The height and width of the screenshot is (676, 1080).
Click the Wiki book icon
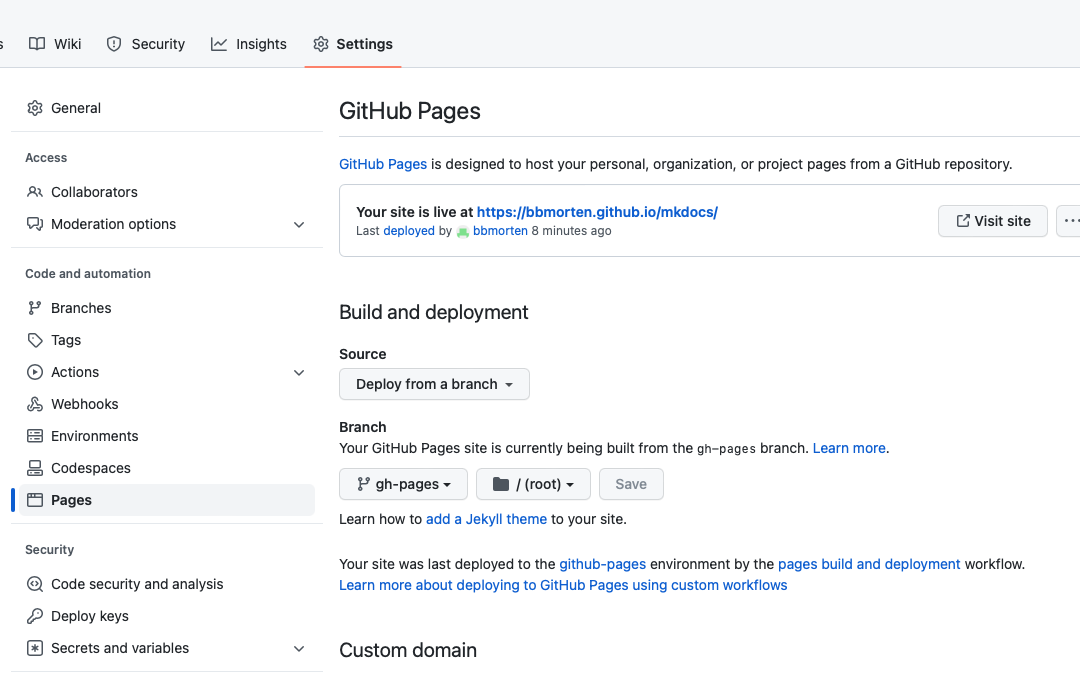coord(37,44)
